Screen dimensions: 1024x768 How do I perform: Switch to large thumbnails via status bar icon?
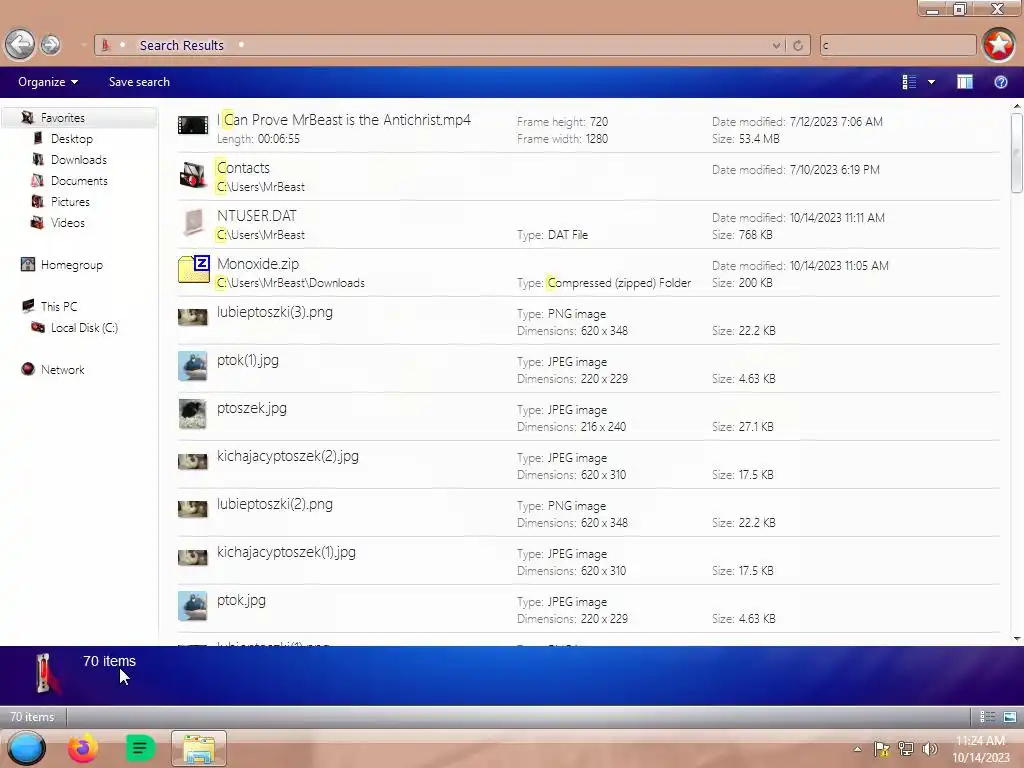click(1010, 717)
